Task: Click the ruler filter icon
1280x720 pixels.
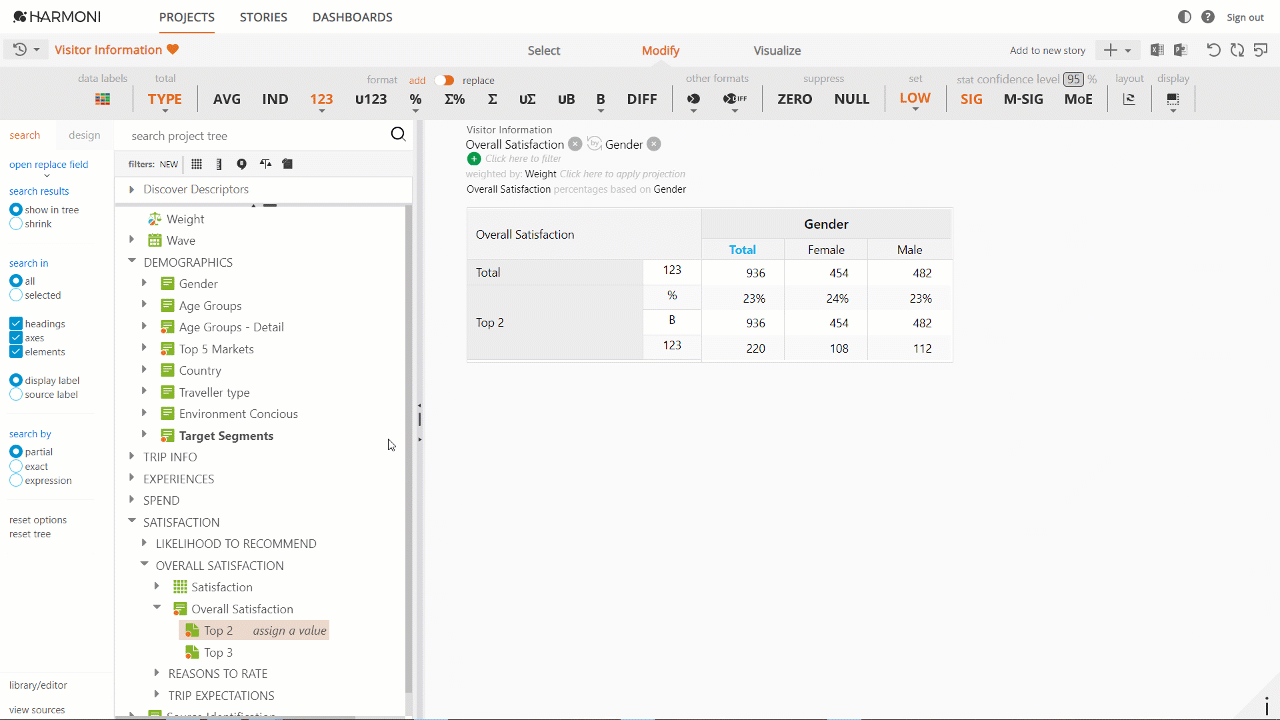Action: pos(219,164)
